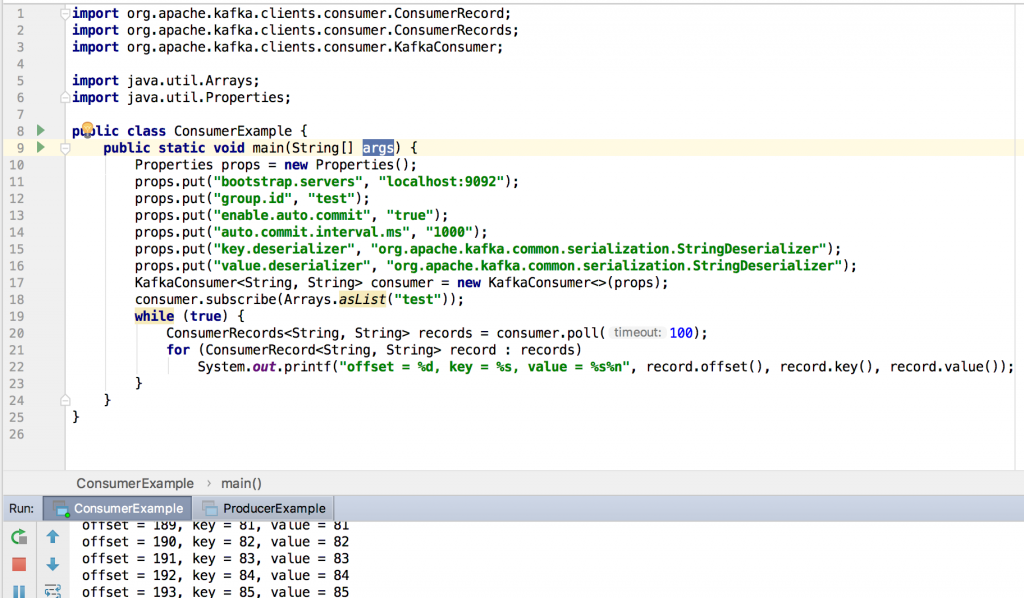Toggle soft-wrap in the run console
This screenshot has height=598, width=1024.
click(x=53, y=591)
